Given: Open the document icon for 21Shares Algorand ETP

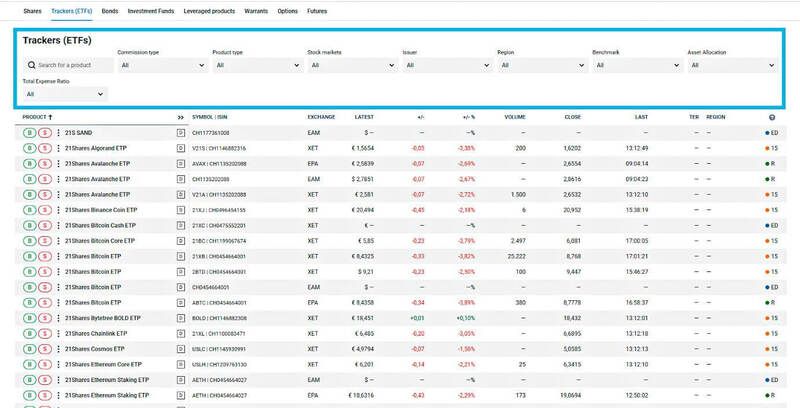Looking at the screenshot, I should coord(181,148).
